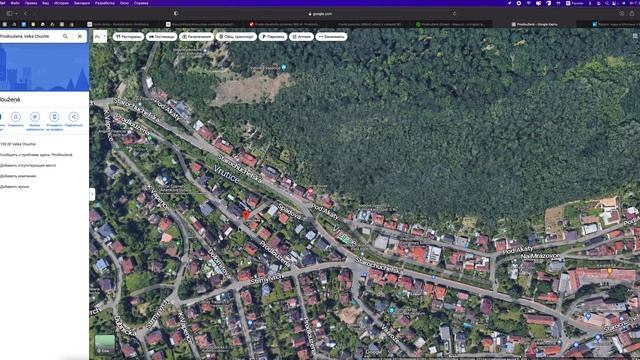Open the Attractions (Развлечения) category chip

point(196,37)
